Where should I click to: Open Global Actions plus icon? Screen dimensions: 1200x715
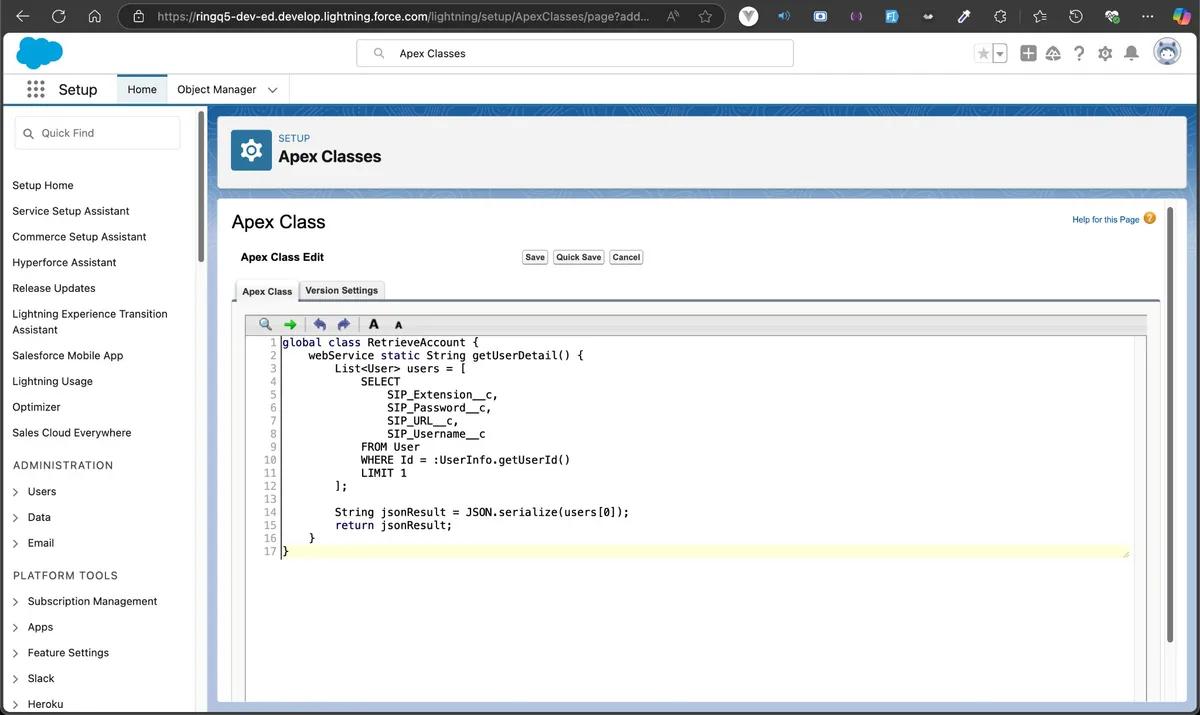click(x=1028, y=53)
